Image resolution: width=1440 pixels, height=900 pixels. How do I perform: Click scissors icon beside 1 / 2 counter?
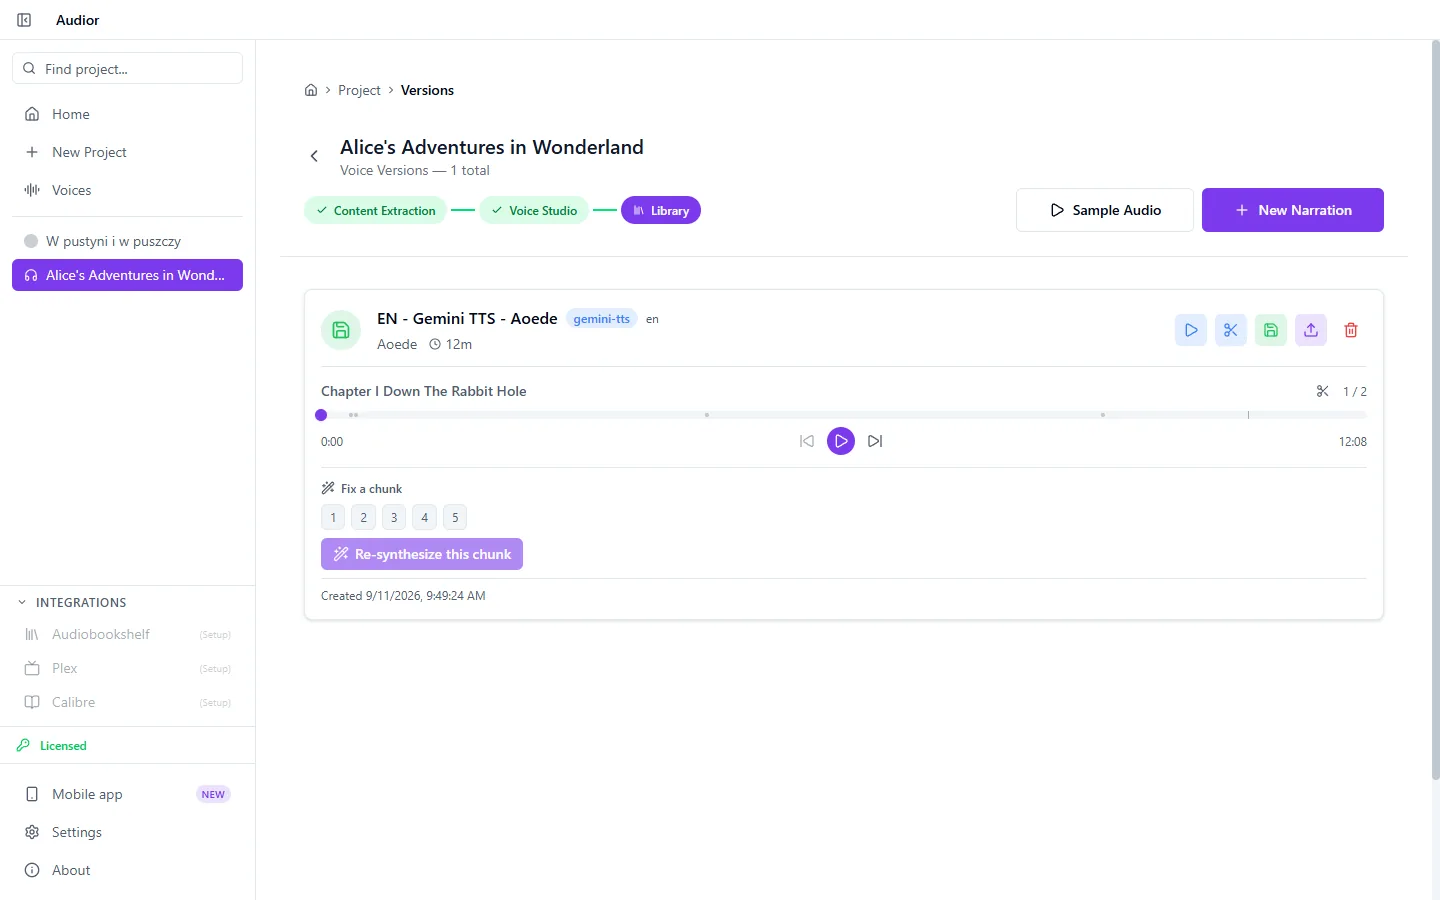pyautogui.click(x=1322, y=391)
